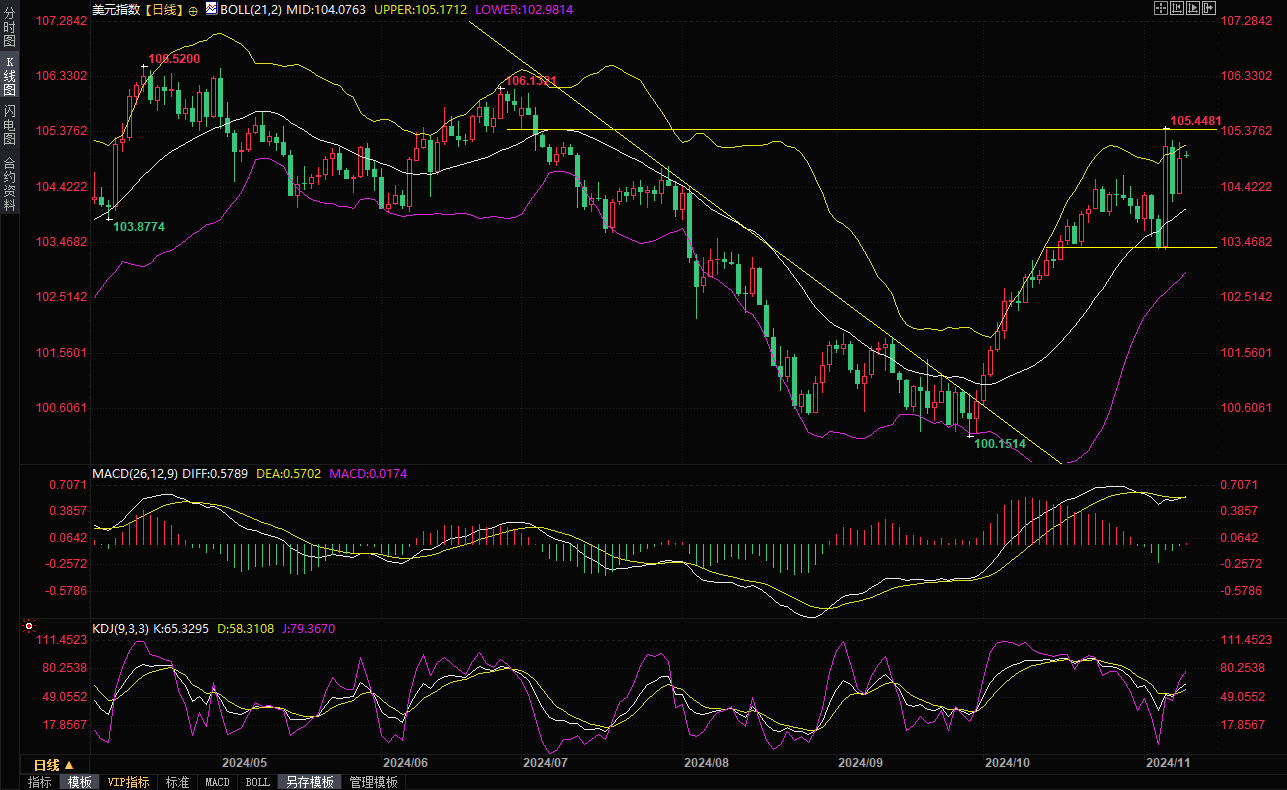Switch to 分时图 view in left sidebar

[9, 28]
